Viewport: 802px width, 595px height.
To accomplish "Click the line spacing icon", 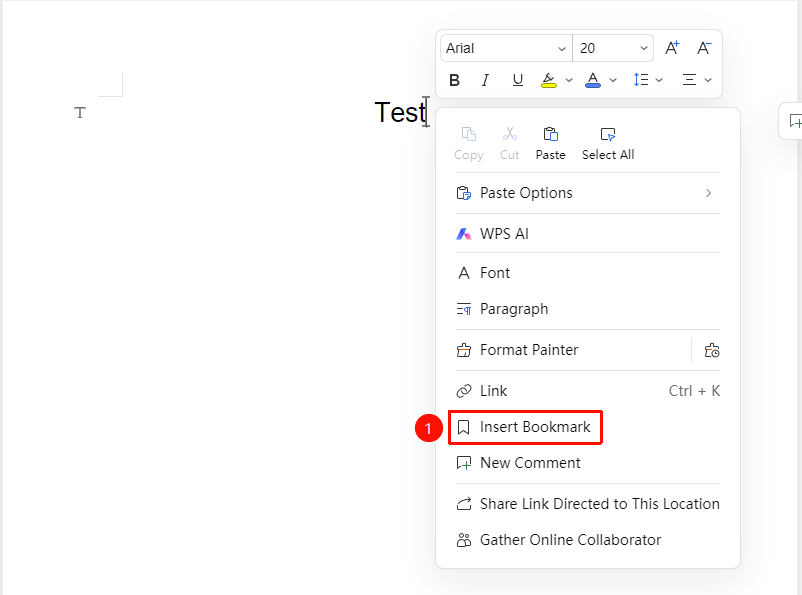I will 641,80.
